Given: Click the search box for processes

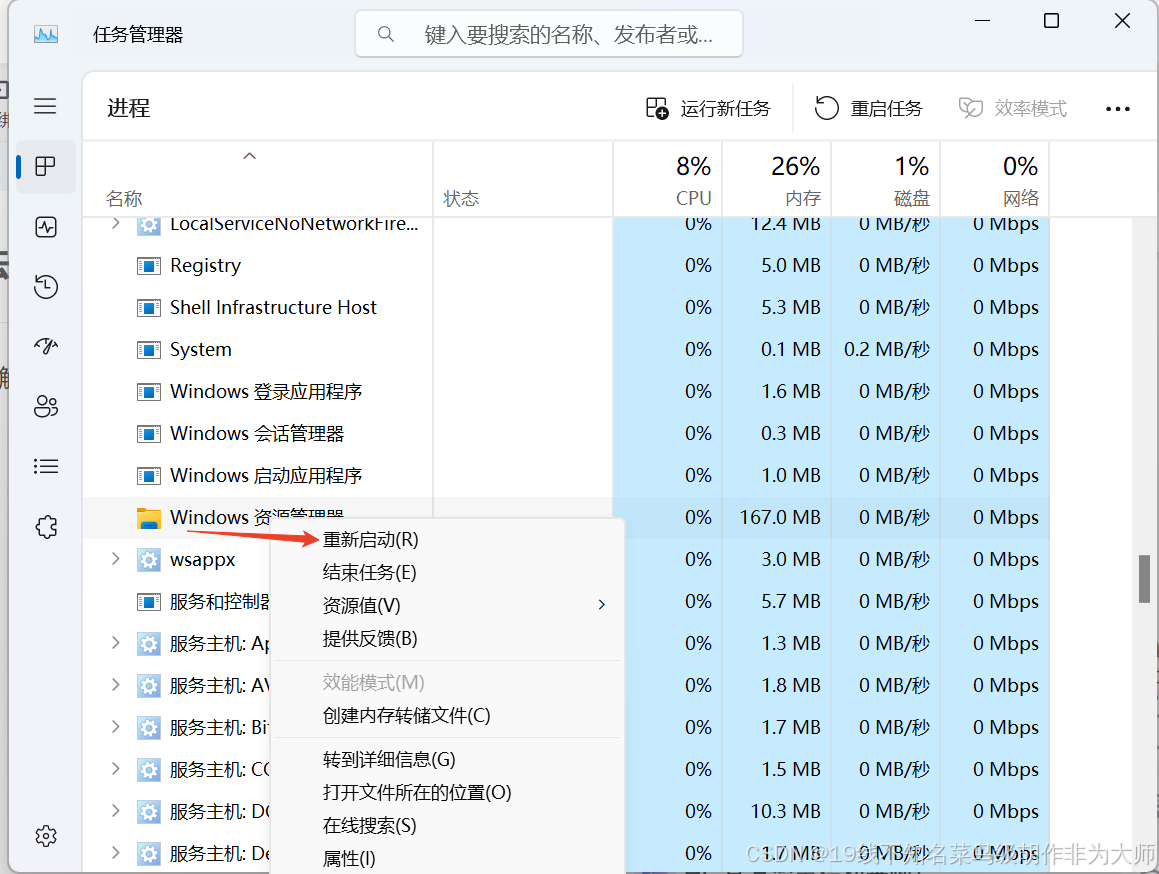Looking at the screenshot, I should click(x=548, y=34).
